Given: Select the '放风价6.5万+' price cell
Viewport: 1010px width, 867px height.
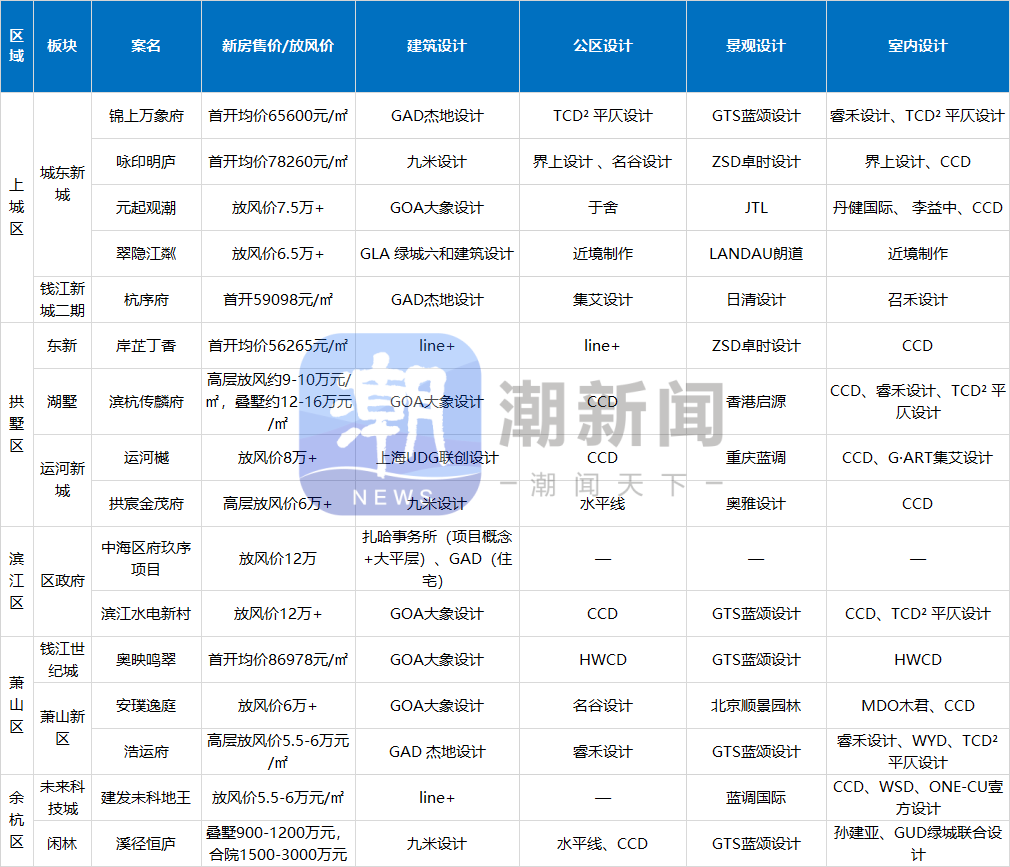Looking at the screenshot, I should pyautogui.click(x=278, y=254).
